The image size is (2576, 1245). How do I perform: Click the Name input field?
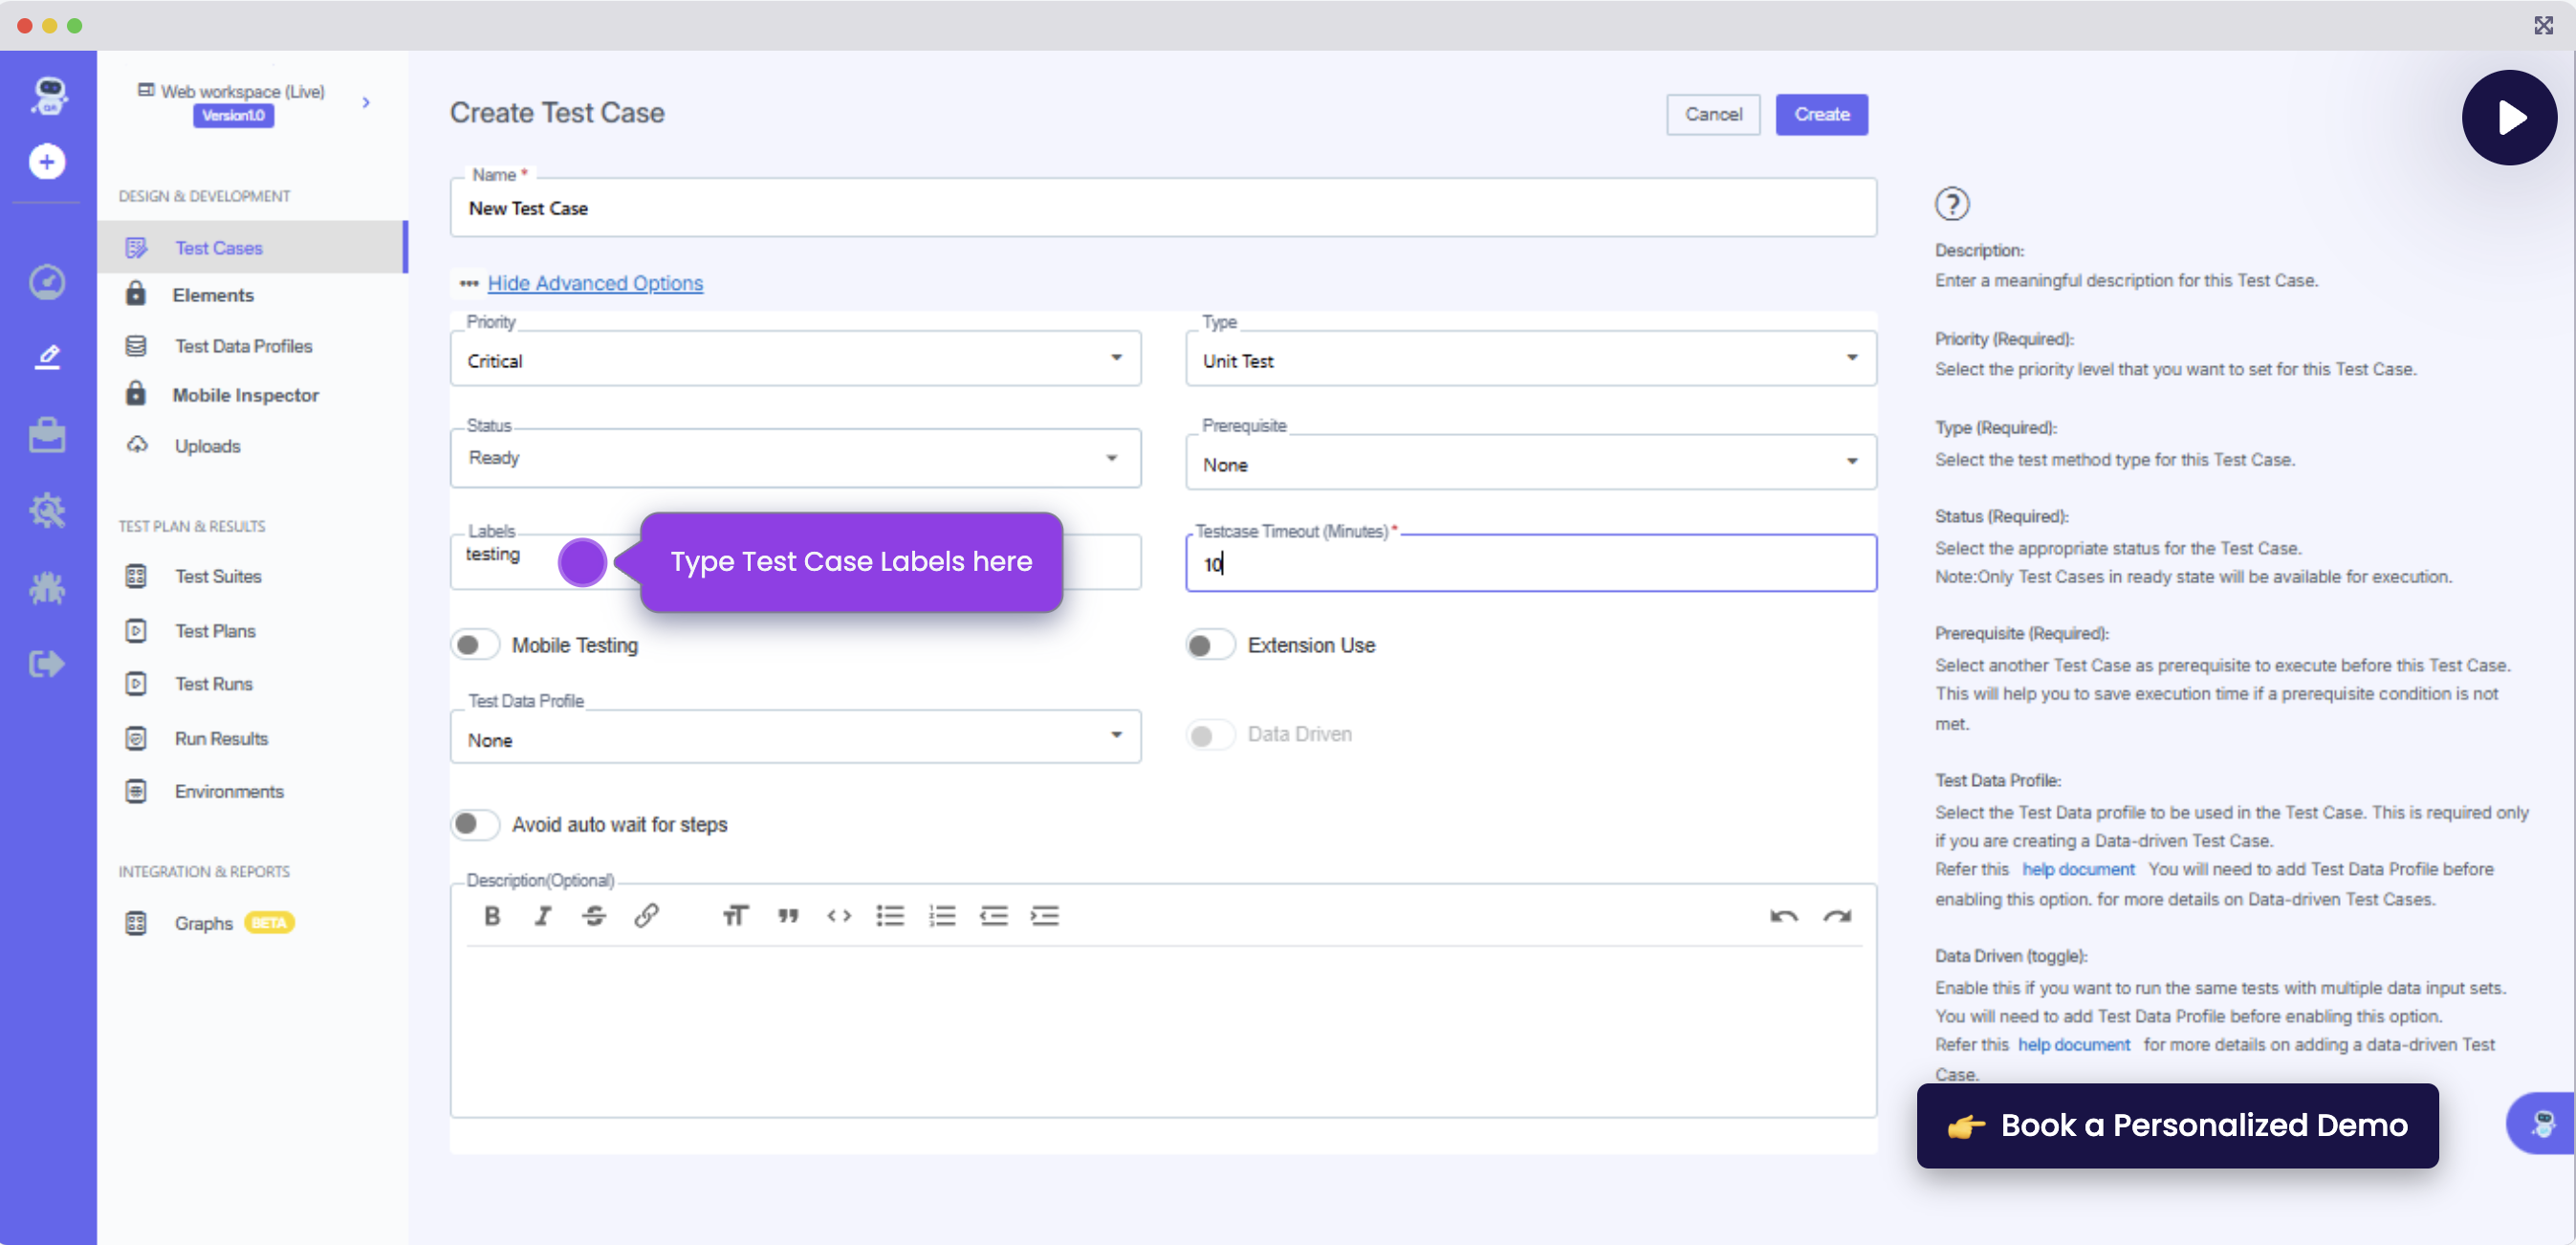pyautogui.click(x=1162, y=208)
